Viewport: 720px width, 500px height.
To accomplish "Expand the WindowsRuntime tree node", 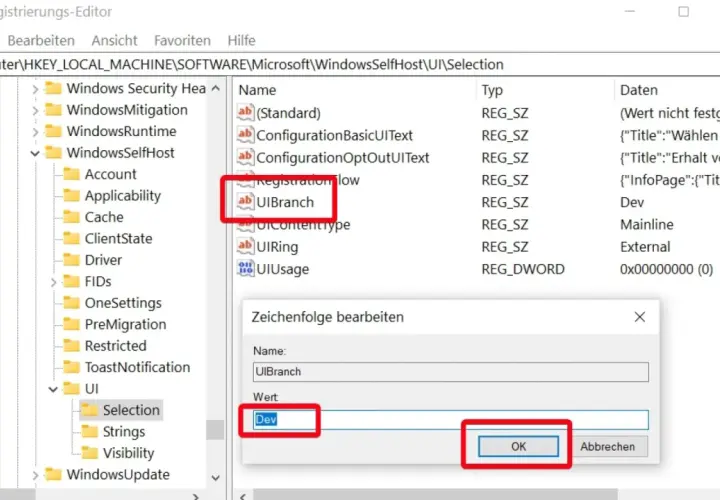I will click(35, 132).
